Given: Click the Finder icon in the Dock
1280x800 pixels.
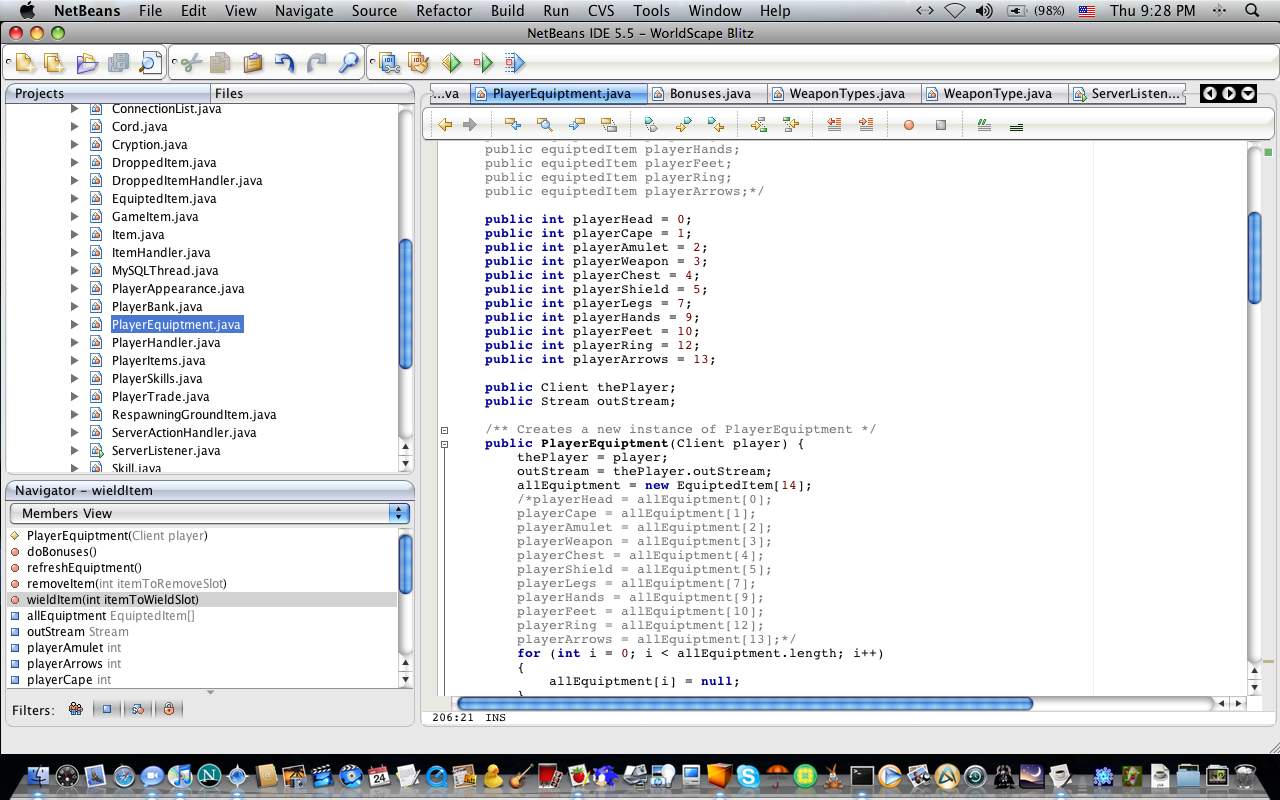Looking at the screenshot, I should pyautogui.click(x=38, y=775).
